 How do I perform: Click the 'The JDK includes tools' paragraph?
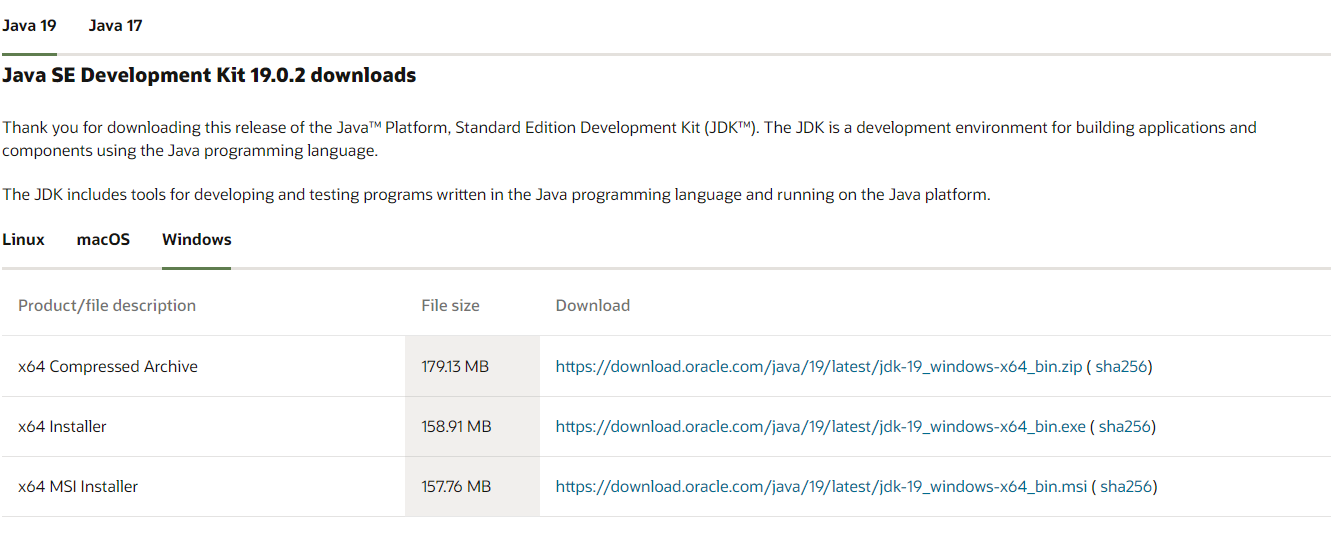[x=496, y=195]
